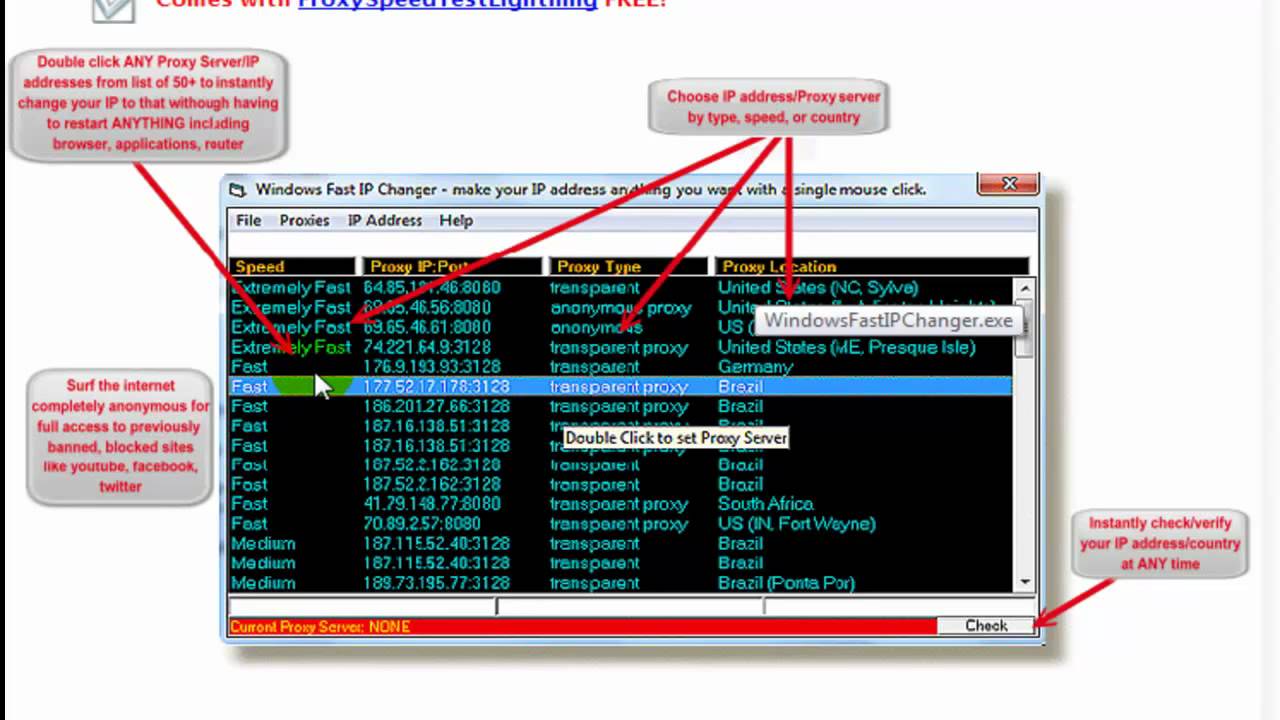The image size is (1280, 720).
Task: Select proxy 41.79.148.77:8080
Action: (432, 504)
